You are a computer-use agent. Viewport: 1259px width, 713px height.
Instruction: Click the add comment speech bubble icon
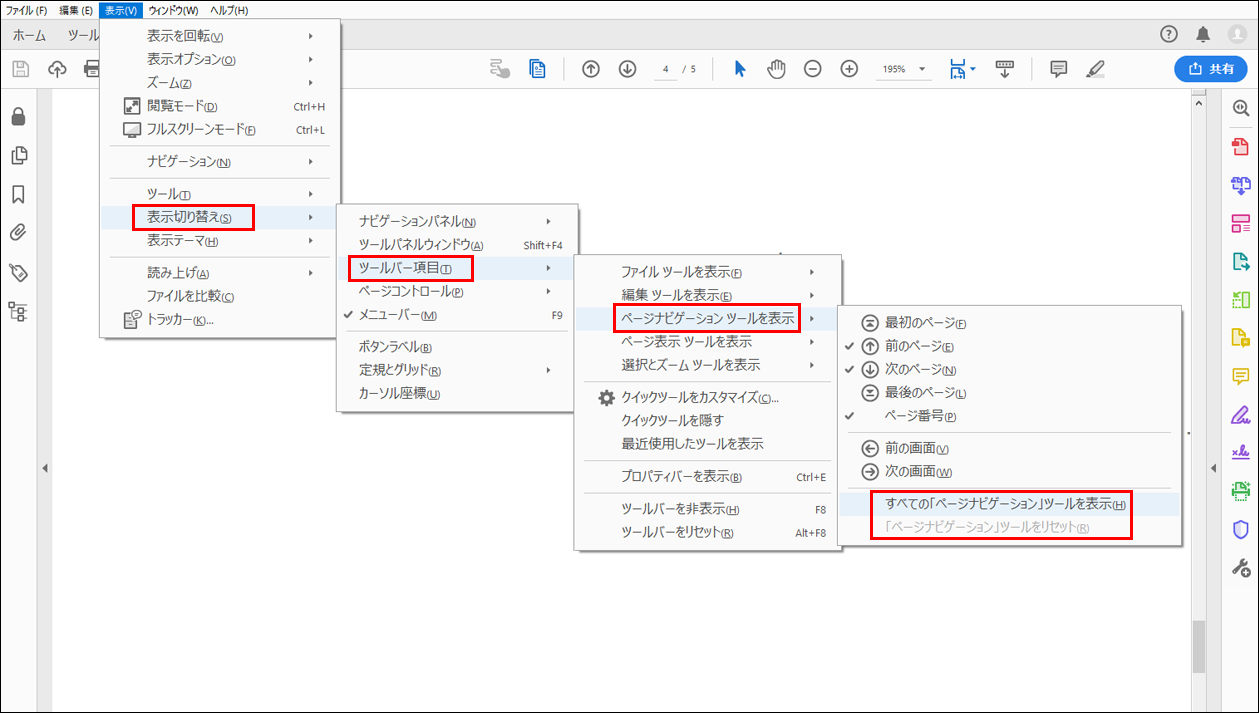[1058, 69]
